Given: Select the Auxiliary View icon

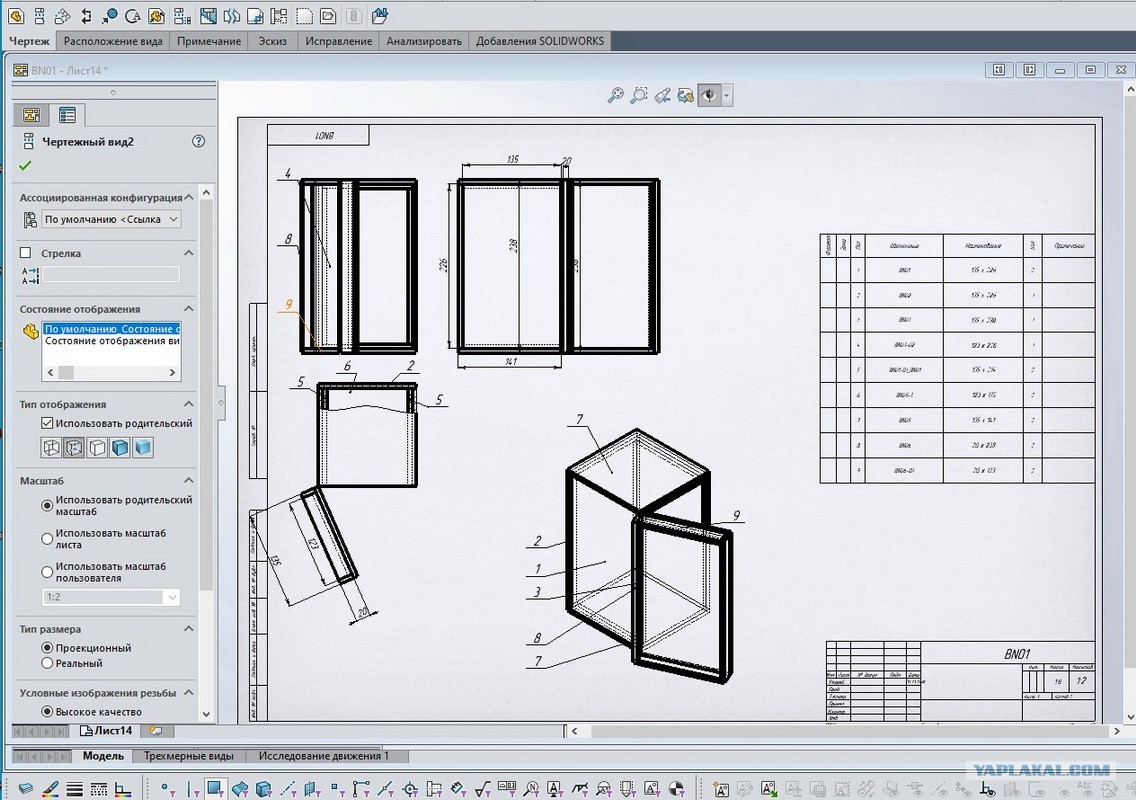Looking at the screenshot, I should 62,15.
